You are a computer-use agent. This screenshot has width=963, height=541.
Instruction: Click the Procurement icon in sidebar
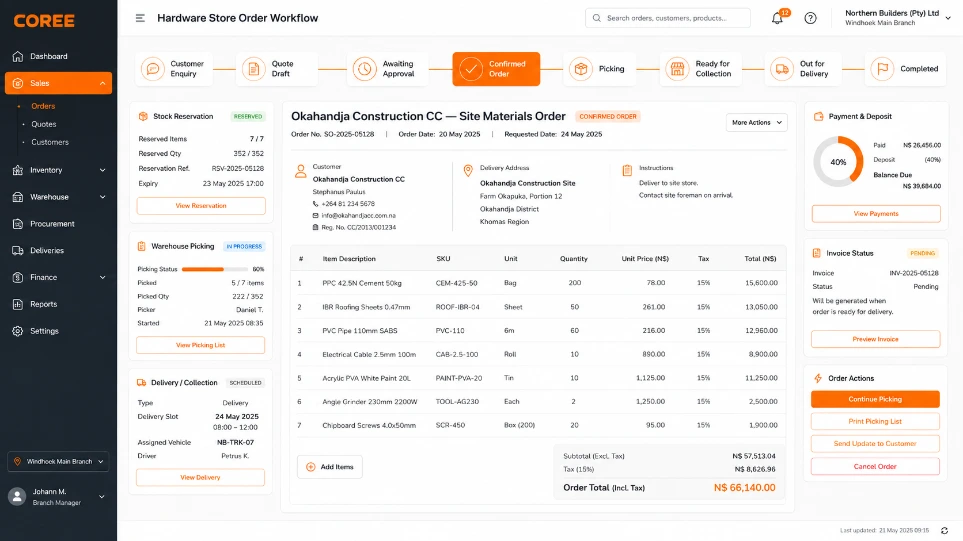coord(18,224)
